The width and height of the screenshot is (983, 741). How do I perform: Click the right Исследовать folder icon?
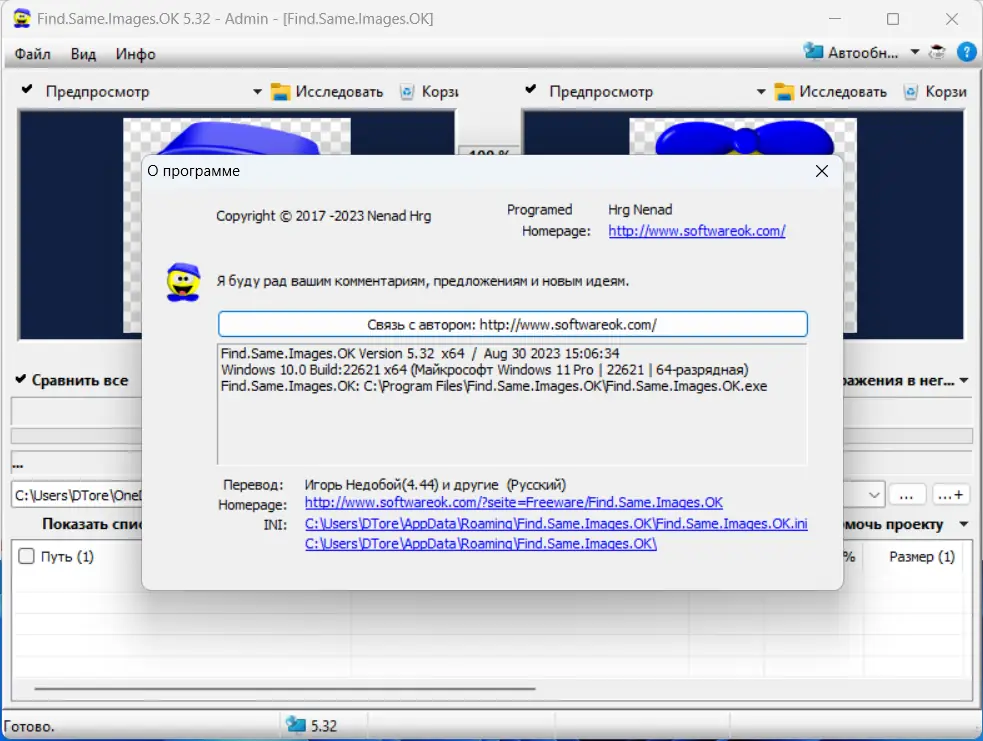pos(784,92)
